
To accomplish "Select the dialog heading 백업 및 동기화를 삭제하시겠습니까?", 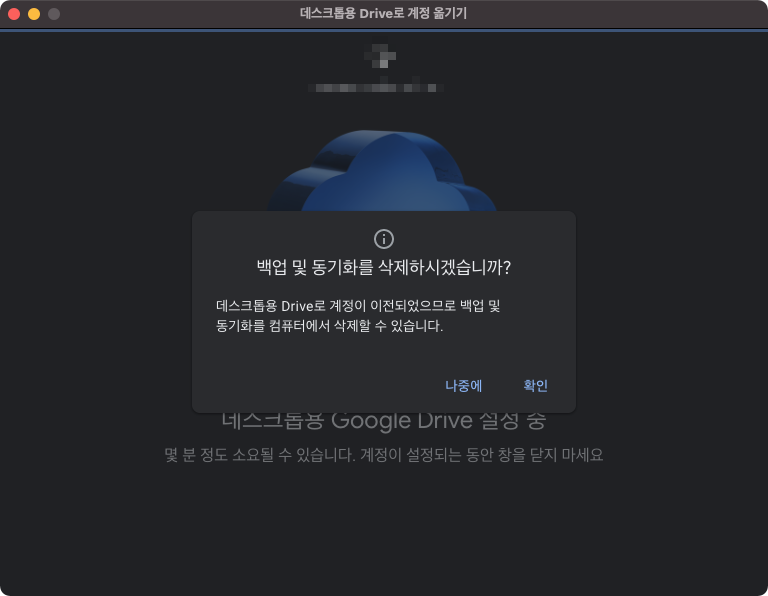I will [x=384, y=267].
